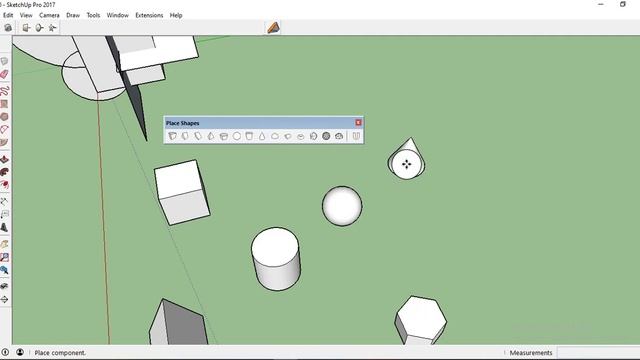640x360 pixels.
Task: Click the 'Place component.' status text
Action: [x=60, y=353]
